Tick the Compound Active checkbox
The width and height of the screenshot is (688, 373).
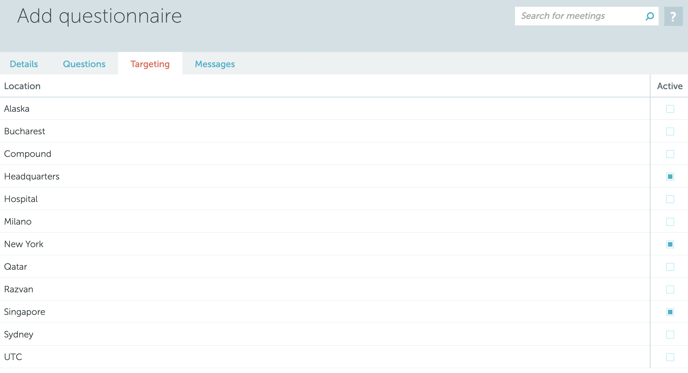pos(670,154)
